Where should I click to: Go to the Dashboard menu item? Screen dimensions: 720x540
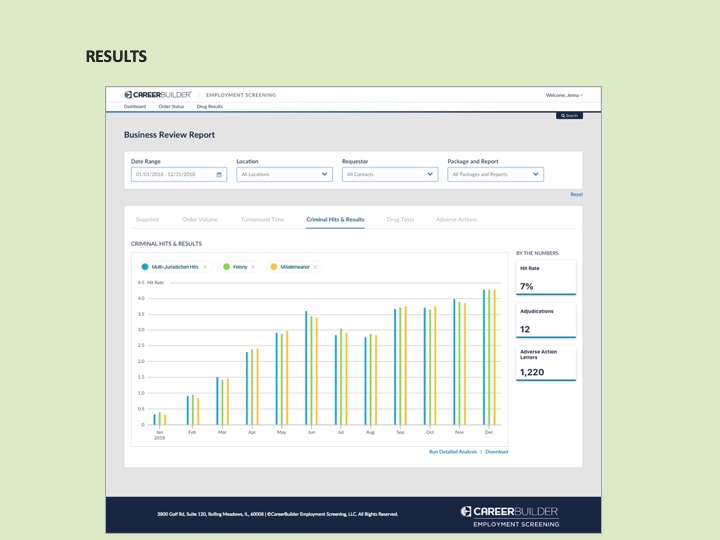point(135,107)
